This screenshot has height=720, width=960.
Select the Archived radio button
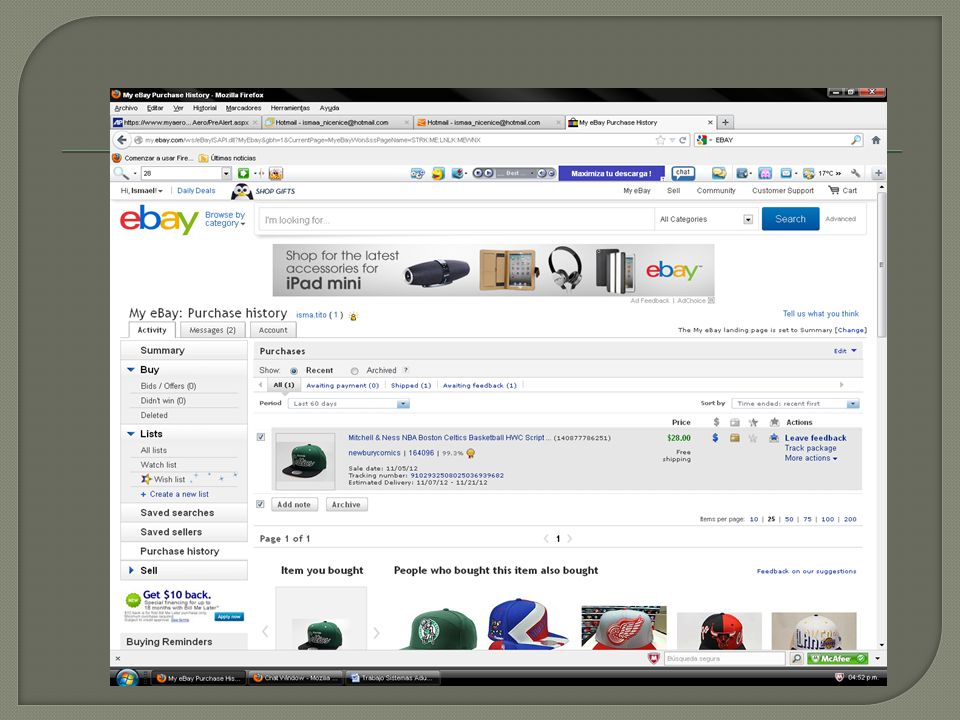[354, 371]
